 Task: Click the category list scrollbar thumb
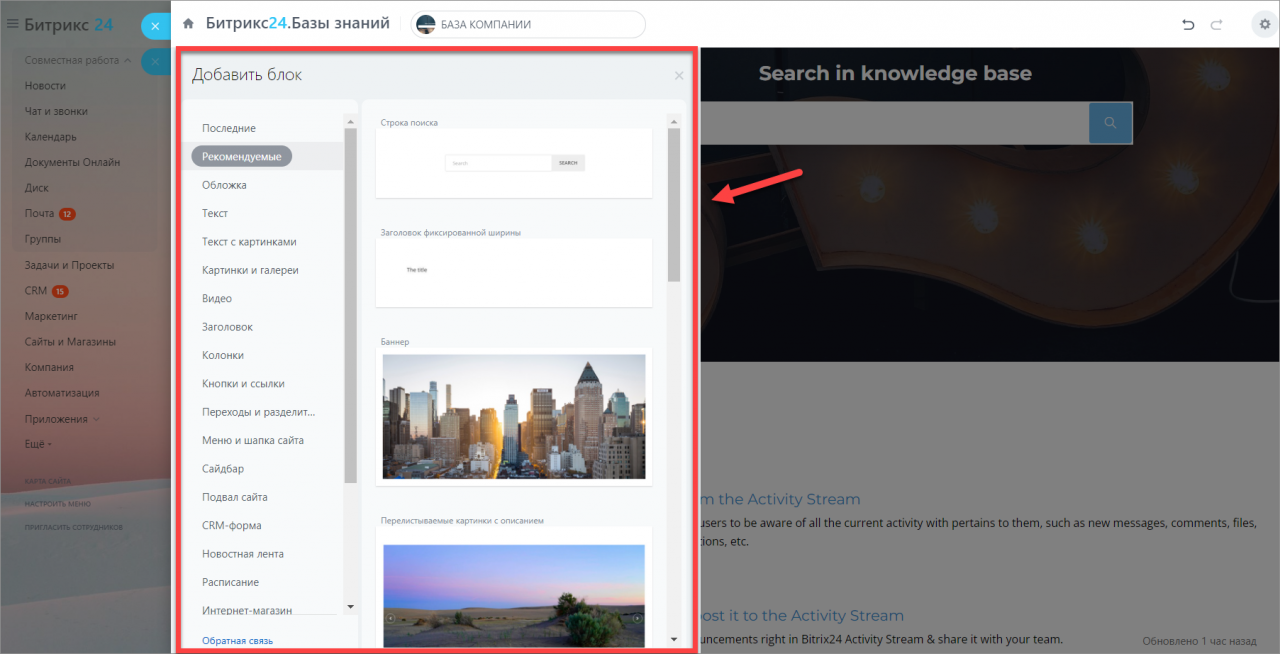tap(350, 306)
